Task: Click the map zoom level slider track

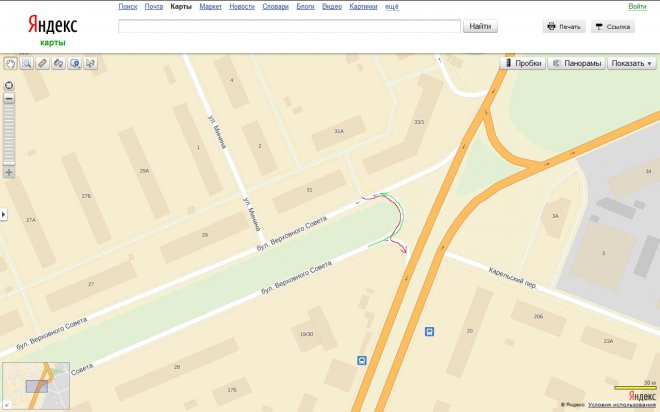Action: tap(9, 135)
